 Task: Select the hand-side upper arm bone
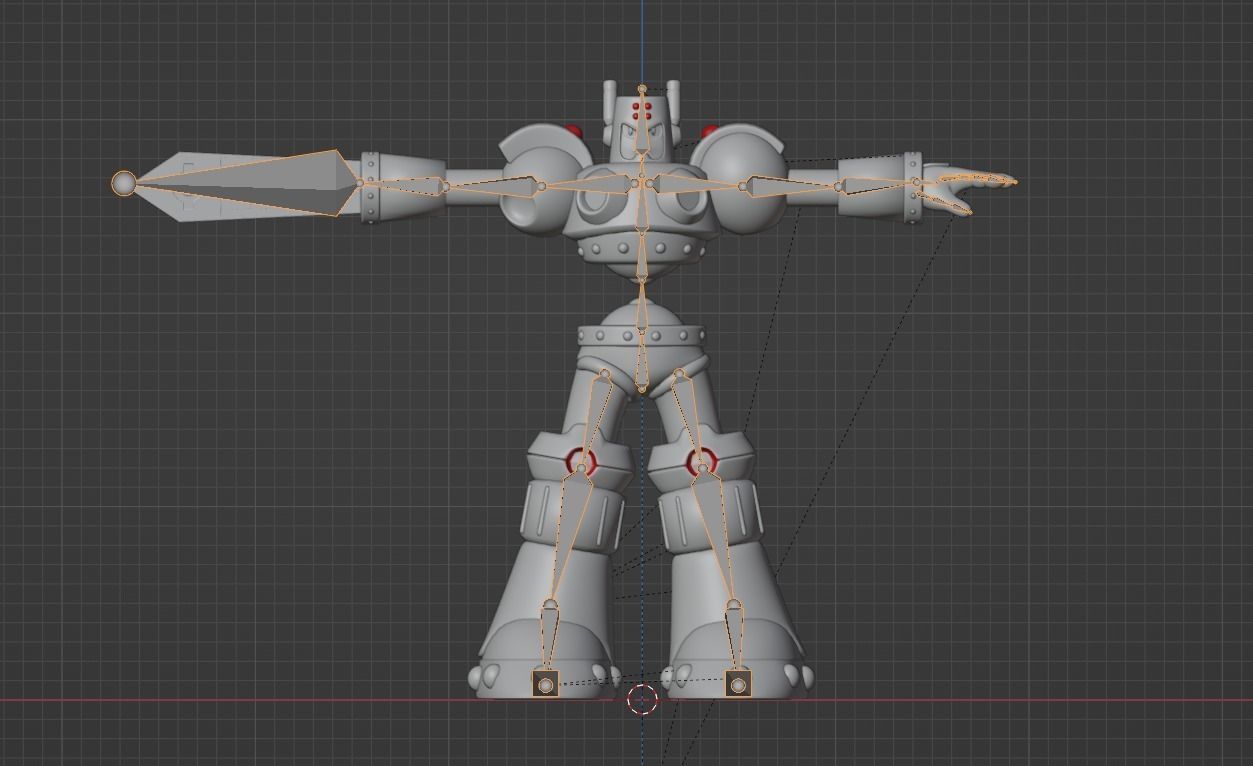[x=792, y=186]
